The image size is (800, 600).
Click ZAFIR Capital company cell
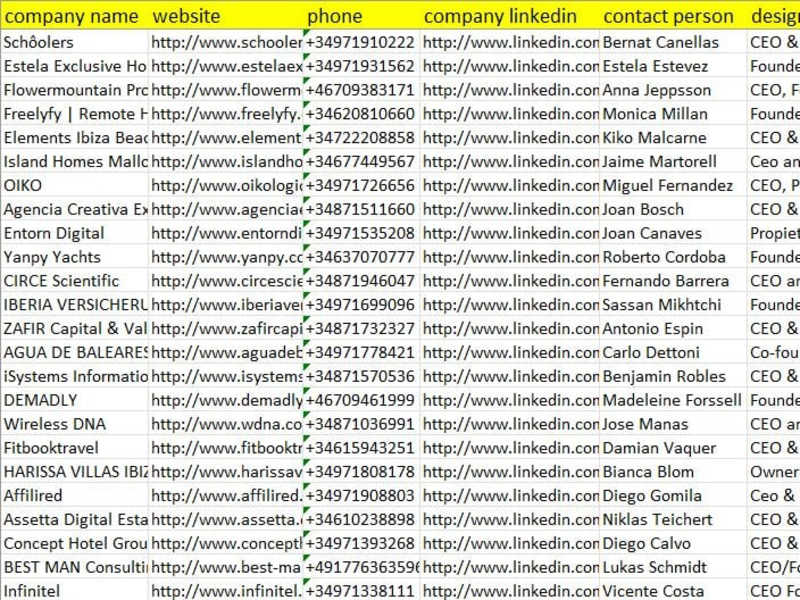tap(74, 329)
